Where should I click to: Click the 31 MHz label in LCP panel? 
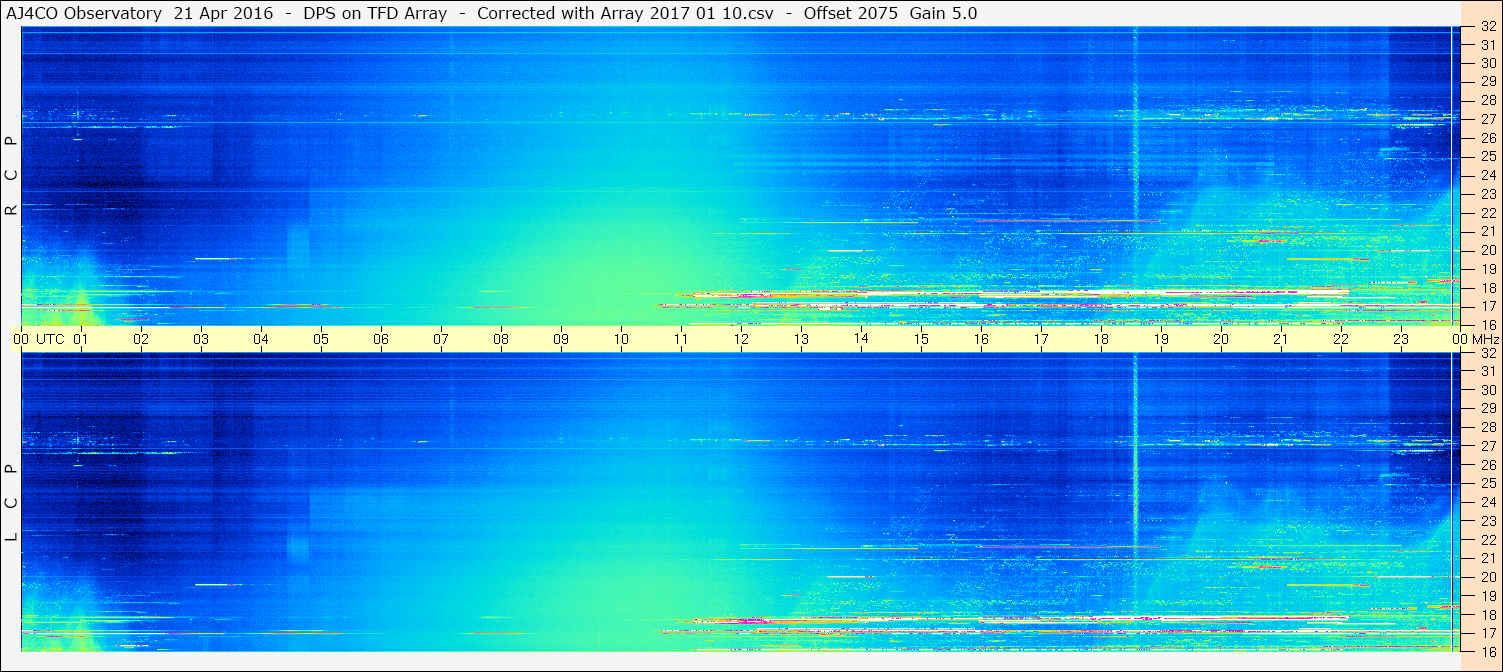click(1487, 371)
